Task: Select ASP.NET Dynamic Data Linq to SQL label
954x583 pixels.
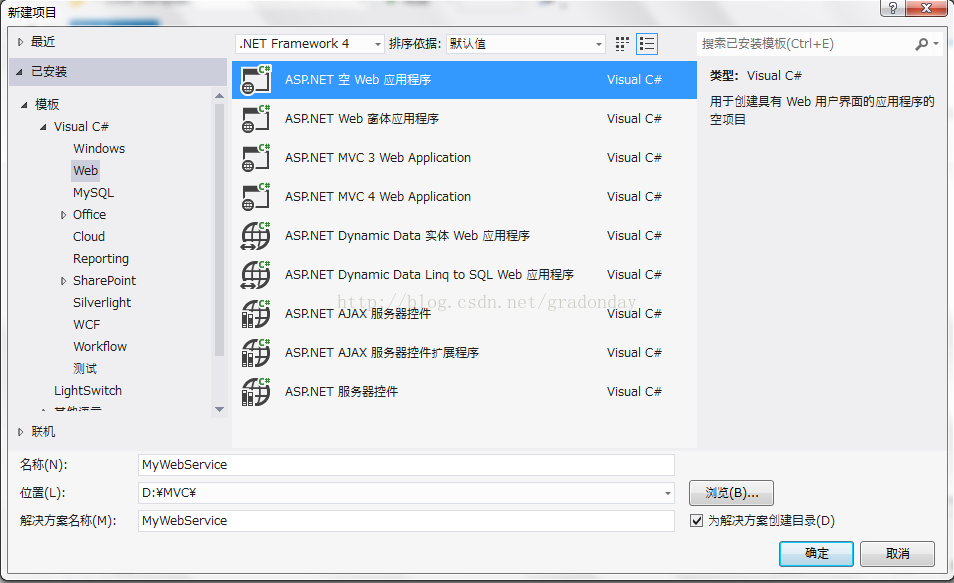Action: point(429,274)
